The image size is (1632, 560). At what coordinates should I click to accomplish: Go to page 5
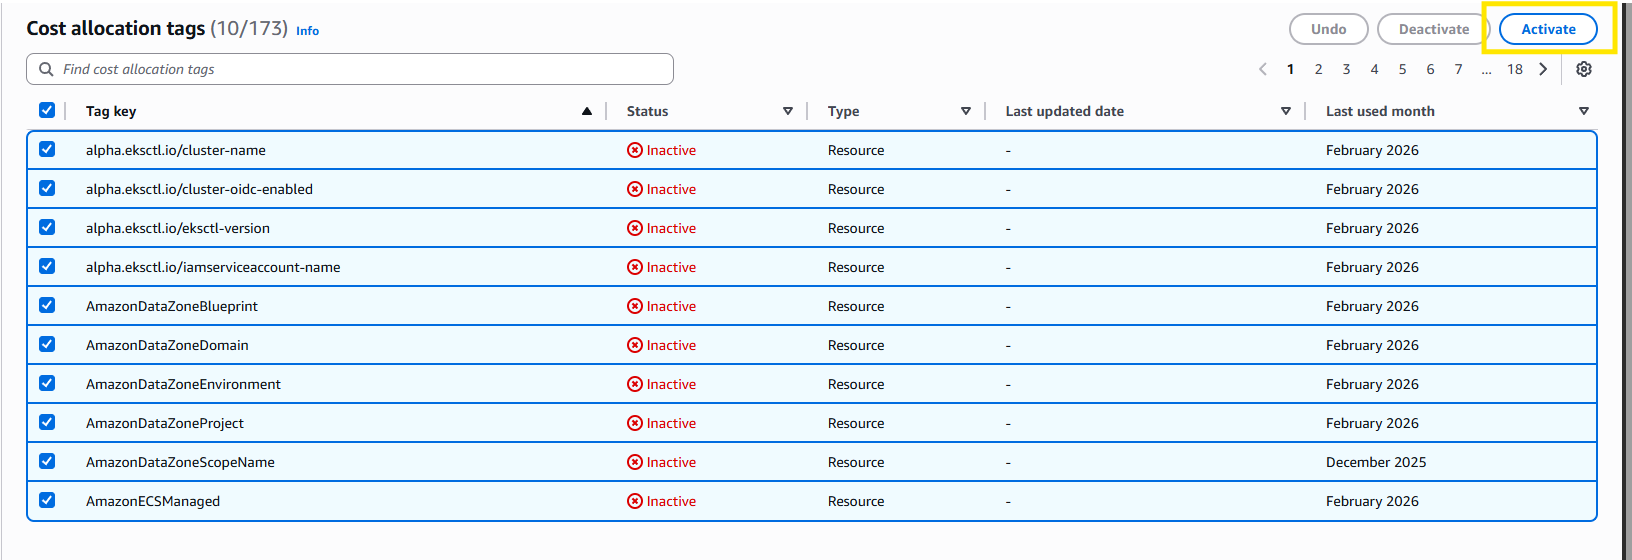tap(1403, 69)
